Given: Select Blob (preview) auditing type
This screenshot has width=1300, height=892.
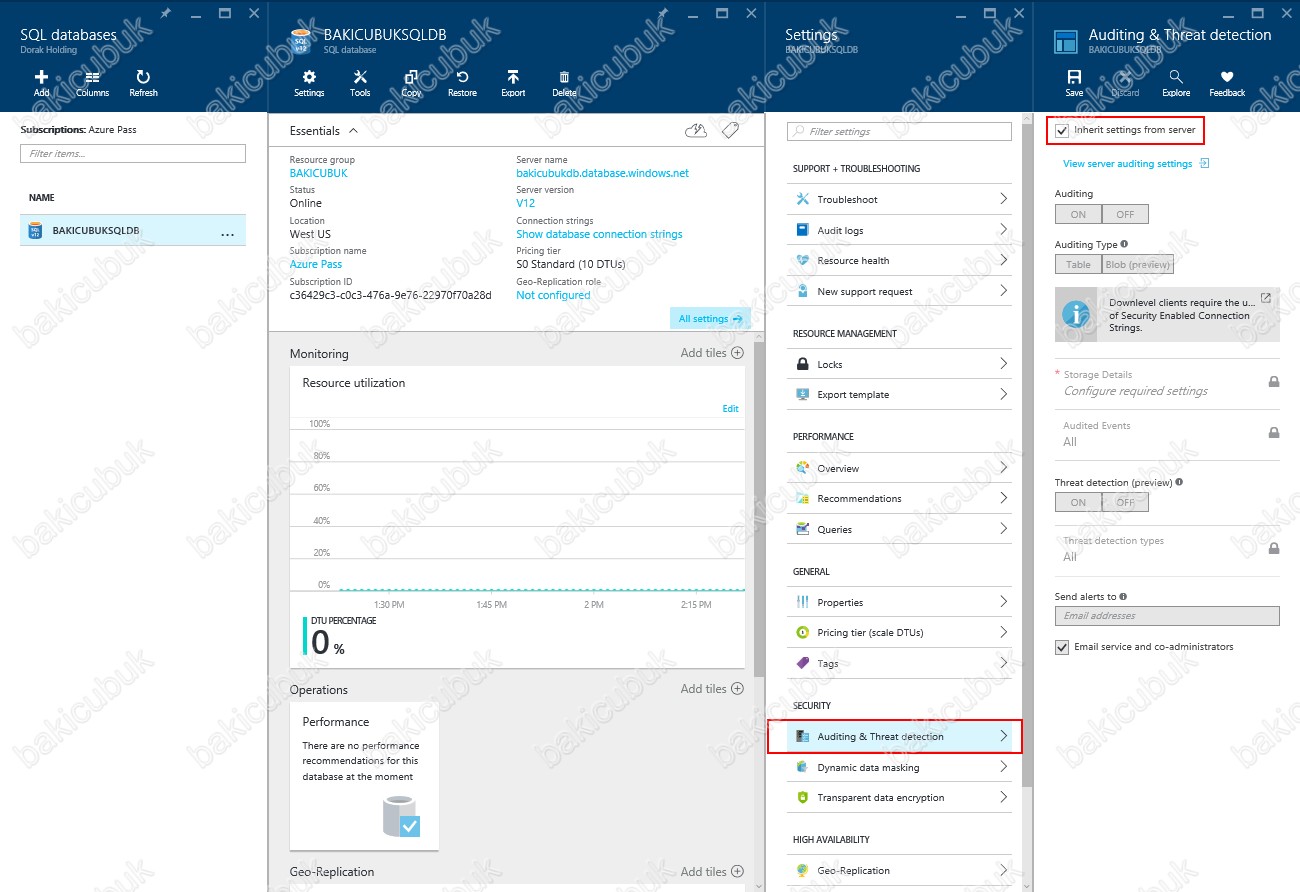Looking at the screenshot, I should pos(1137,265).
